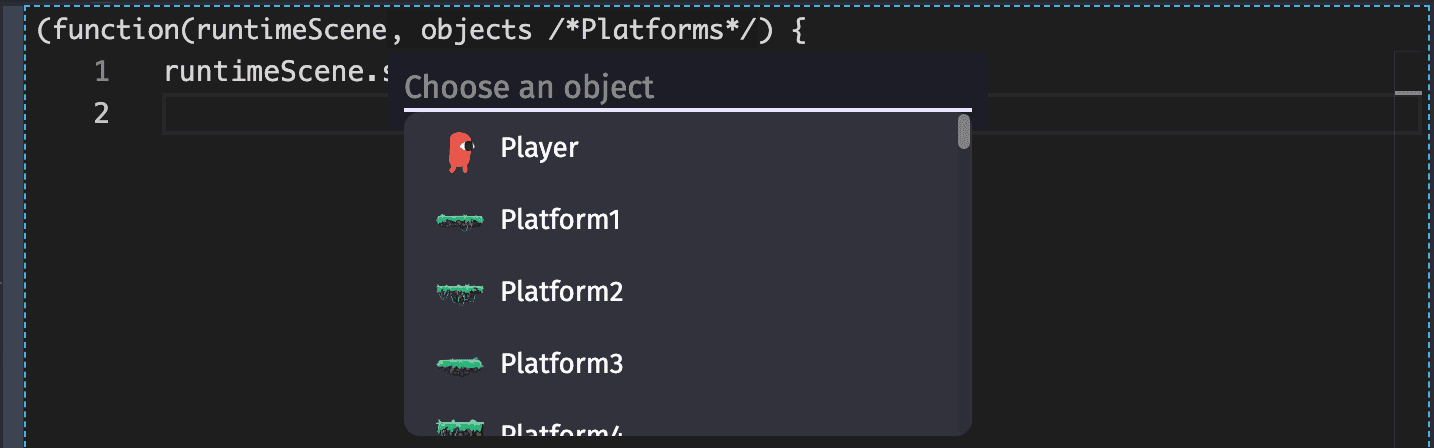The image size is (1434, 448).
Task: Click the object list scrollbar thumb
Action: (x=964, y=132)
